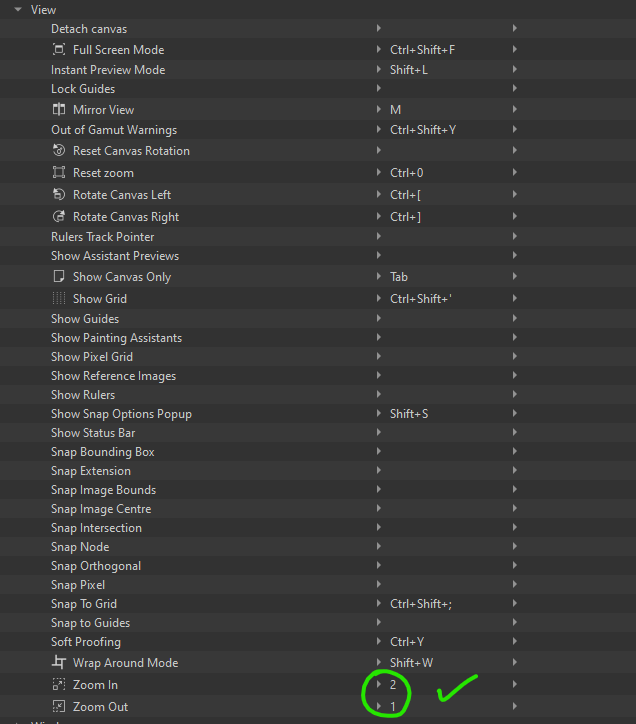Click the Tab shortcut for Show Canvas Only
The height and width of the screenshot is (724, 636).
399,277
